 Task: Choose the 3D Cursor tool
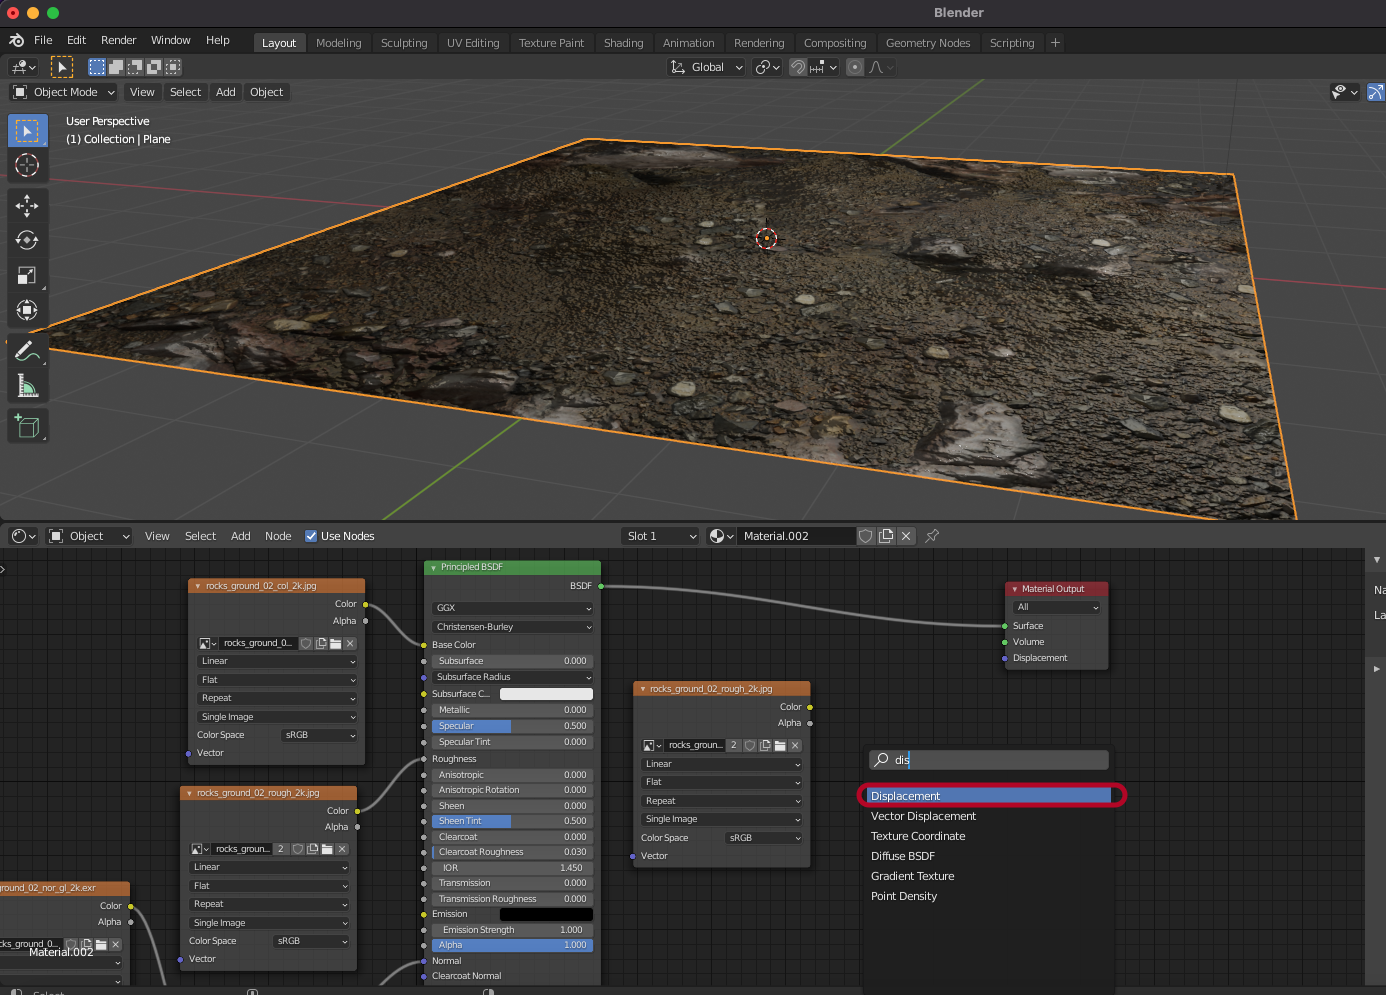27,165
